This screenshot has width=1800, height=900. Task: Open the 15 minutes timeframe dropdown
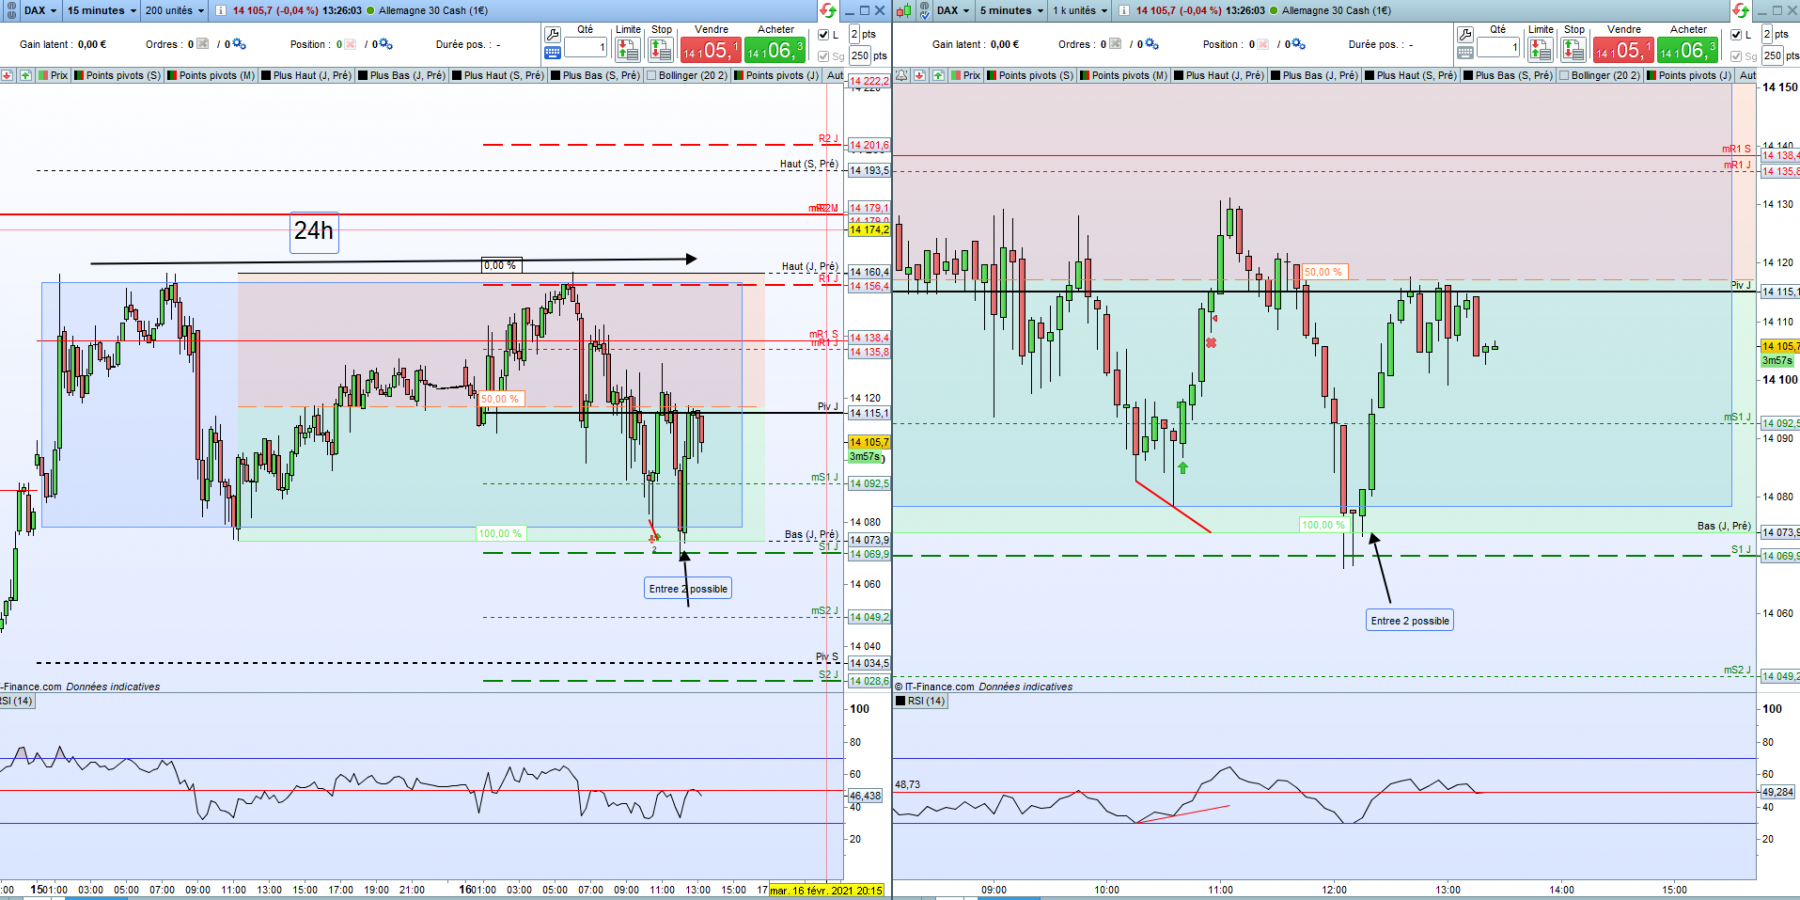click(x=101, y=10)
